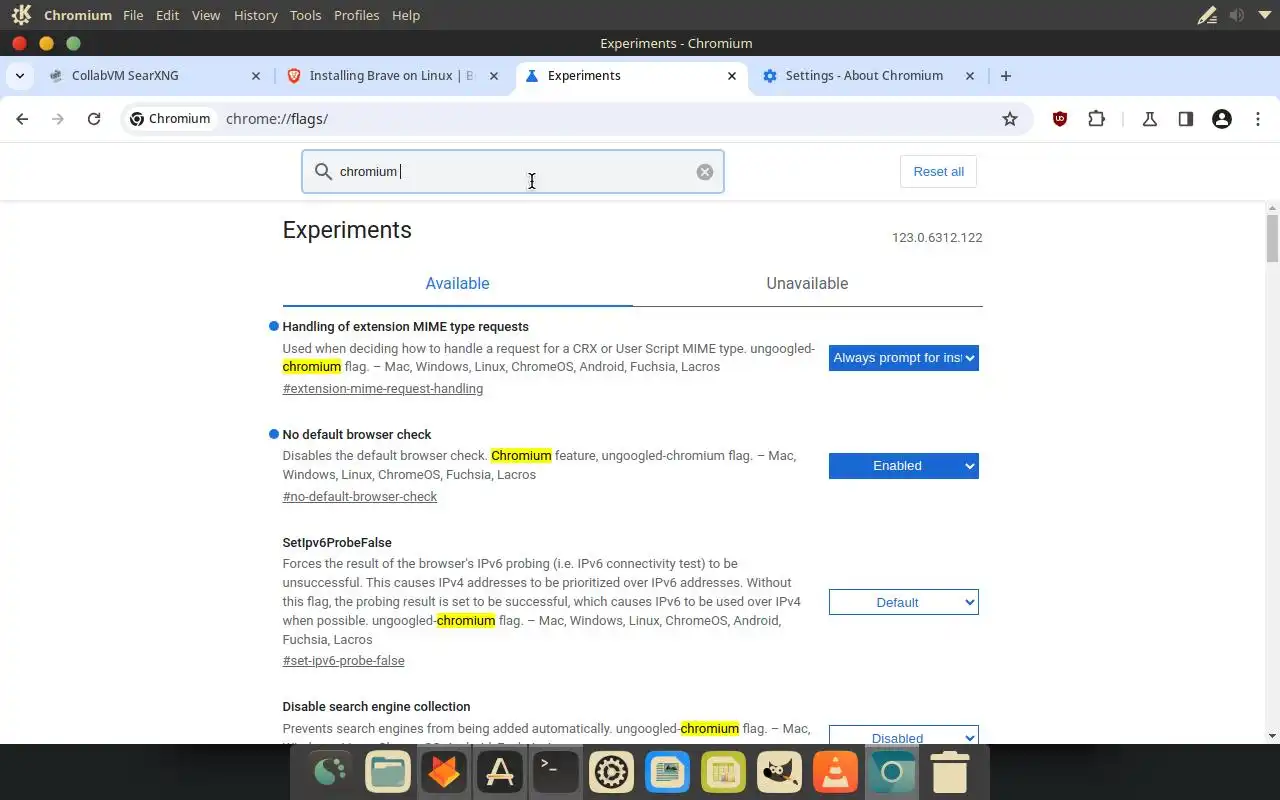Screen dimensions: 1280x800
Task: Open the spreadsheet app icon in dock
Action: (x=724, y=772)
